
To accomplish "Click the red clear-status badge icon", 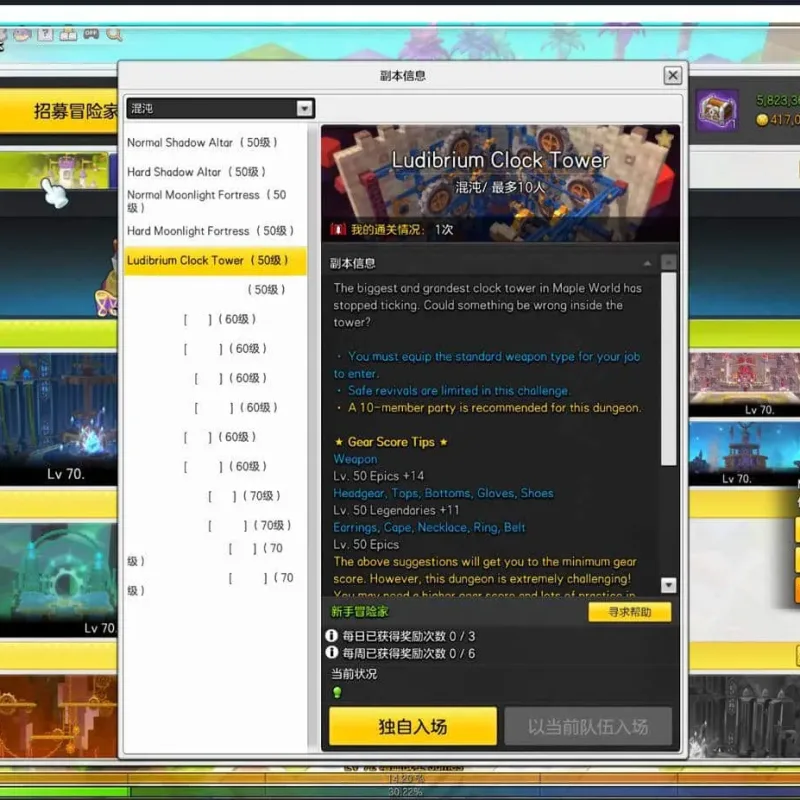I will coord(337,230).
